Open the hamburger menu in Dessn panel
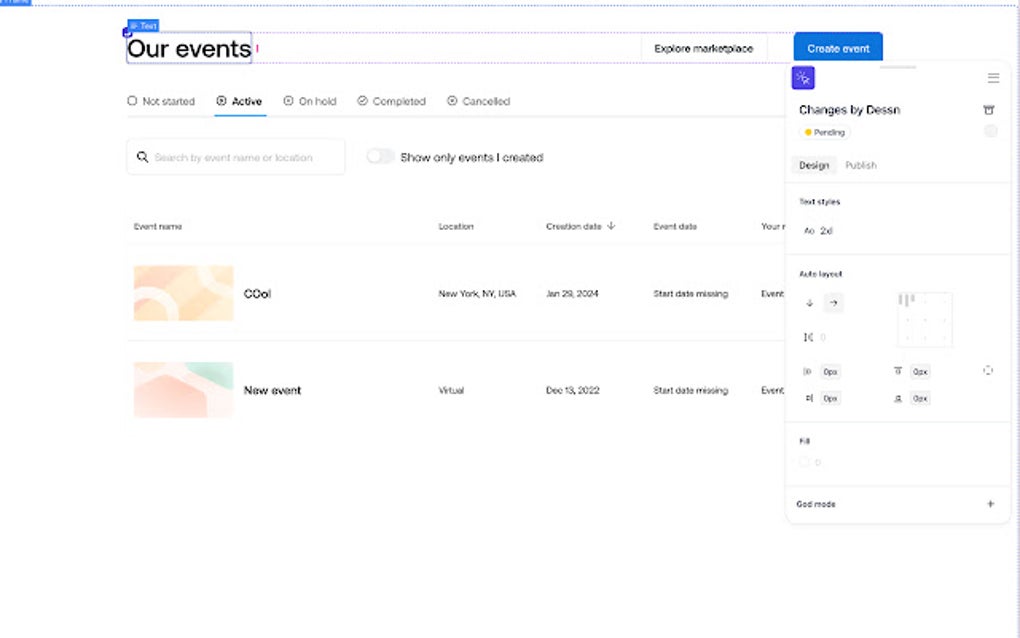The image size is (1020, 638). click(x=993, y=78)
